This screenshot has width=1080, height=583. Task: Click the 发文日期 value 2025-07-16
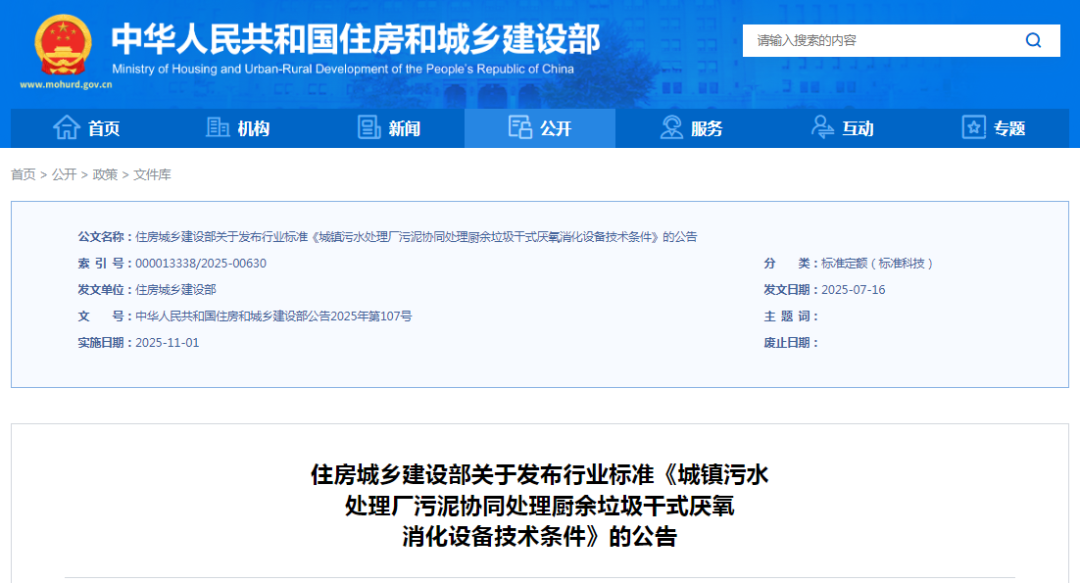click(x=853, y=290)
